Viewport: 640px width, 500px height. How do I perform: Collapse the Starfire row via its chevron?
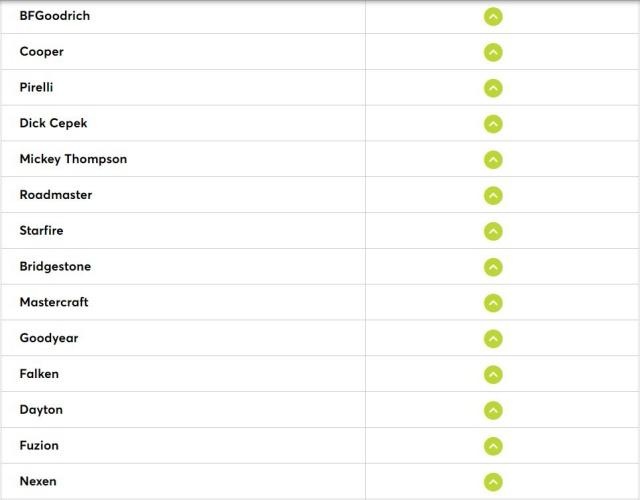click(x=493, y=231)
